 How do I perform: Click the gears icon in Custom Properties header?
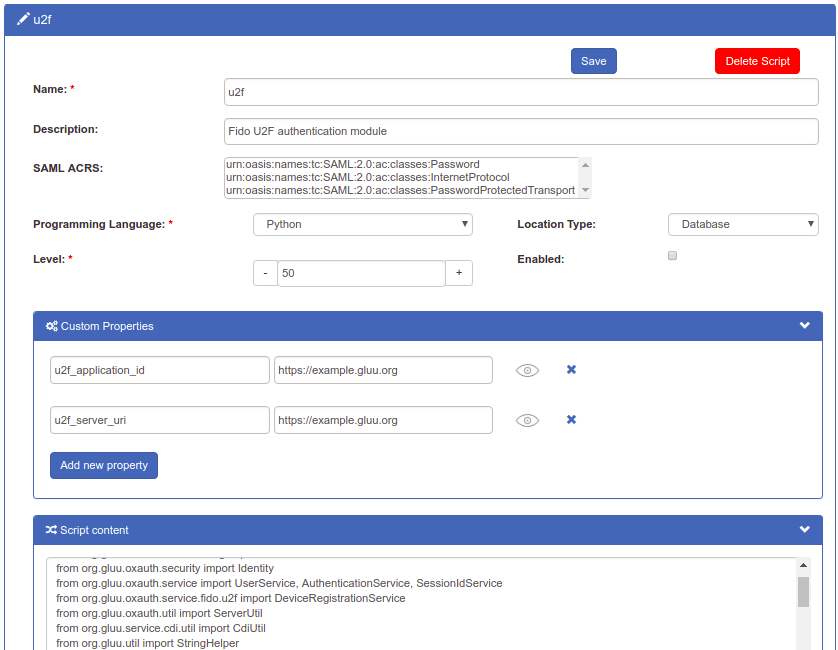coord(52,326)
